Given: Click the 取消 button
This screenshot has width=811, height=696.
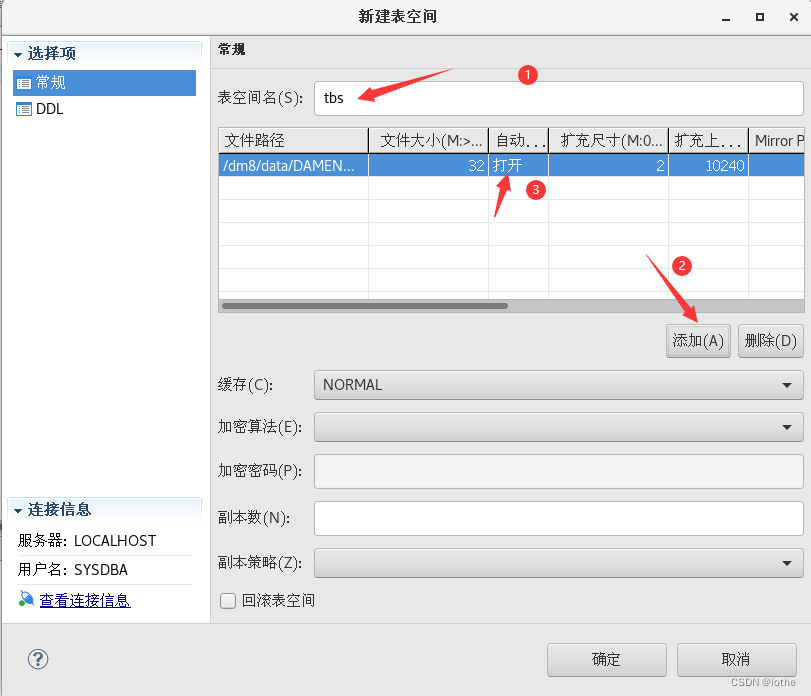Looking at the screenshot, I should [x=737, y=660].
